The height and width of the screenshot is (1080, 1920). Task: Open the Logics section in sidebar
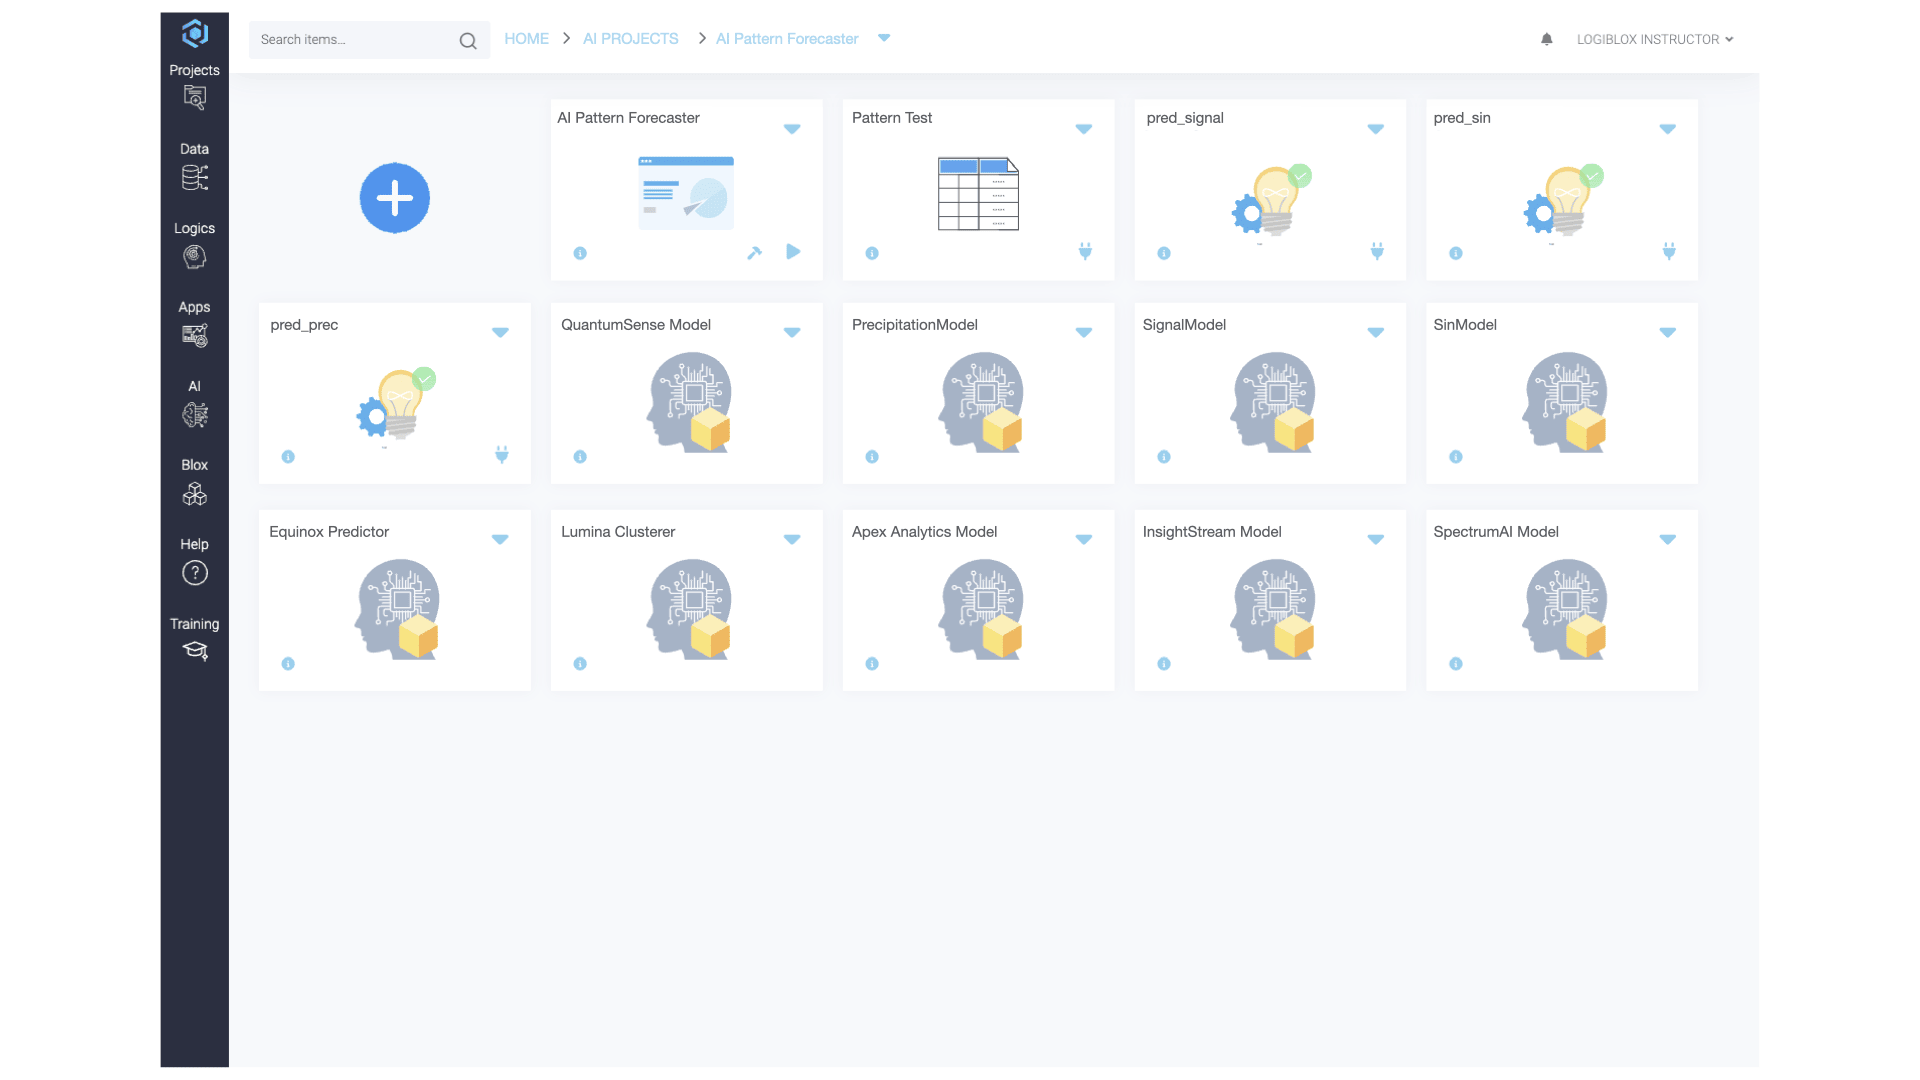(194, 245)
